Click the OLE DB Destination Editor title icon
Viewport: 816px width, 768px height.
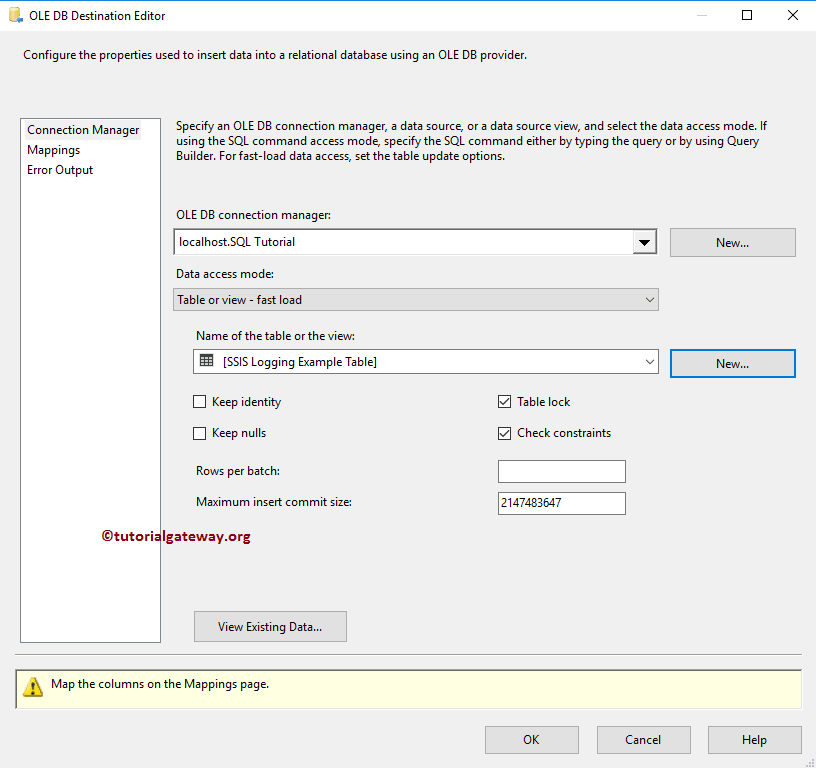[x=15, y=15]
